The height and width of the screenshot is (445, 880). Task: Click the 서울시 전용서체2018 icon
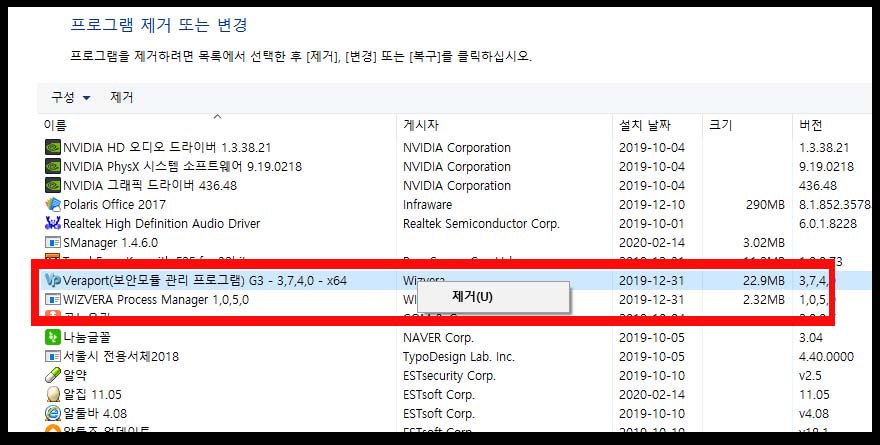(x=52, y=356)
